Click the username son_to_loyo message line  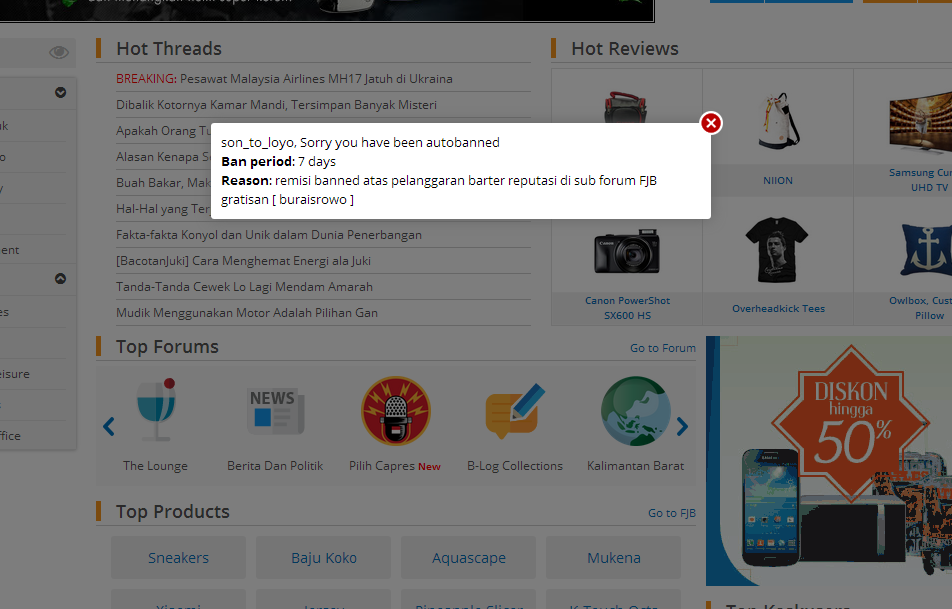(360, 143)
